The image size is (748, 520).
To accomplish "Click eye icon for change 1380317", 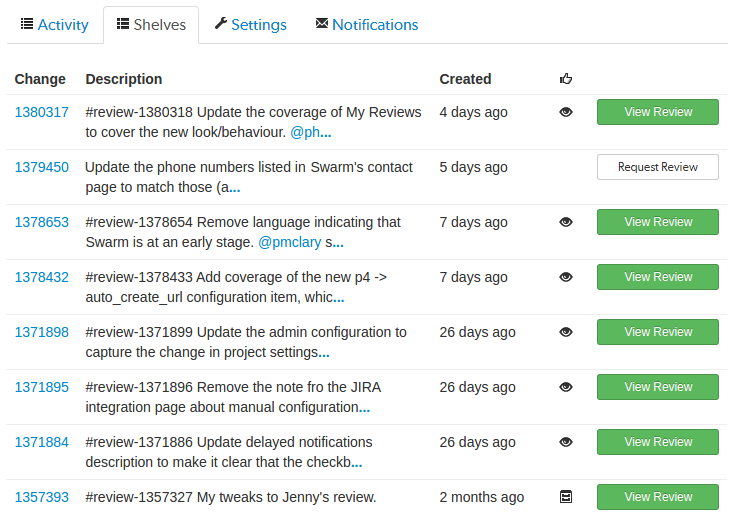I will [x=566, y=112].
